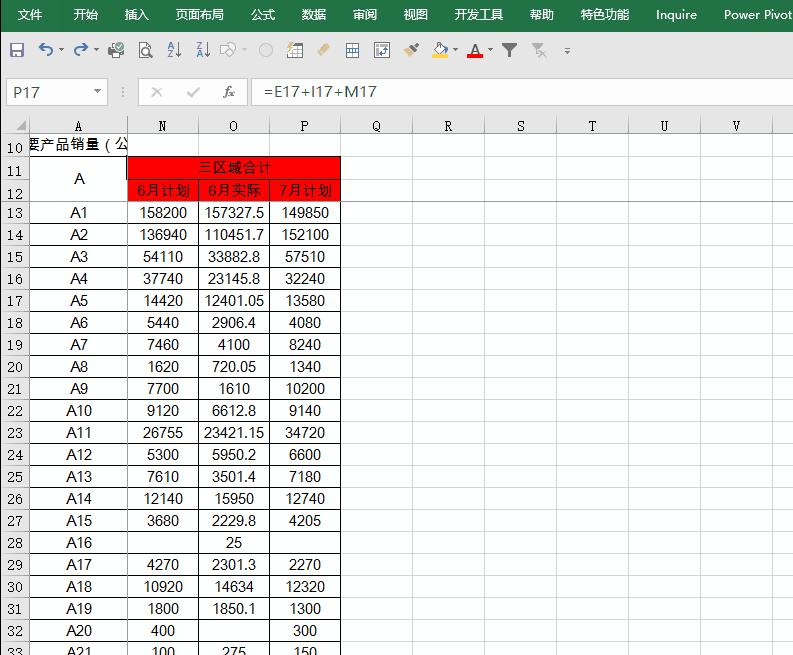Viewport: 793px width, 655px height.
Task: Click the font color red A swatch
Action: [x=474, y=50]
